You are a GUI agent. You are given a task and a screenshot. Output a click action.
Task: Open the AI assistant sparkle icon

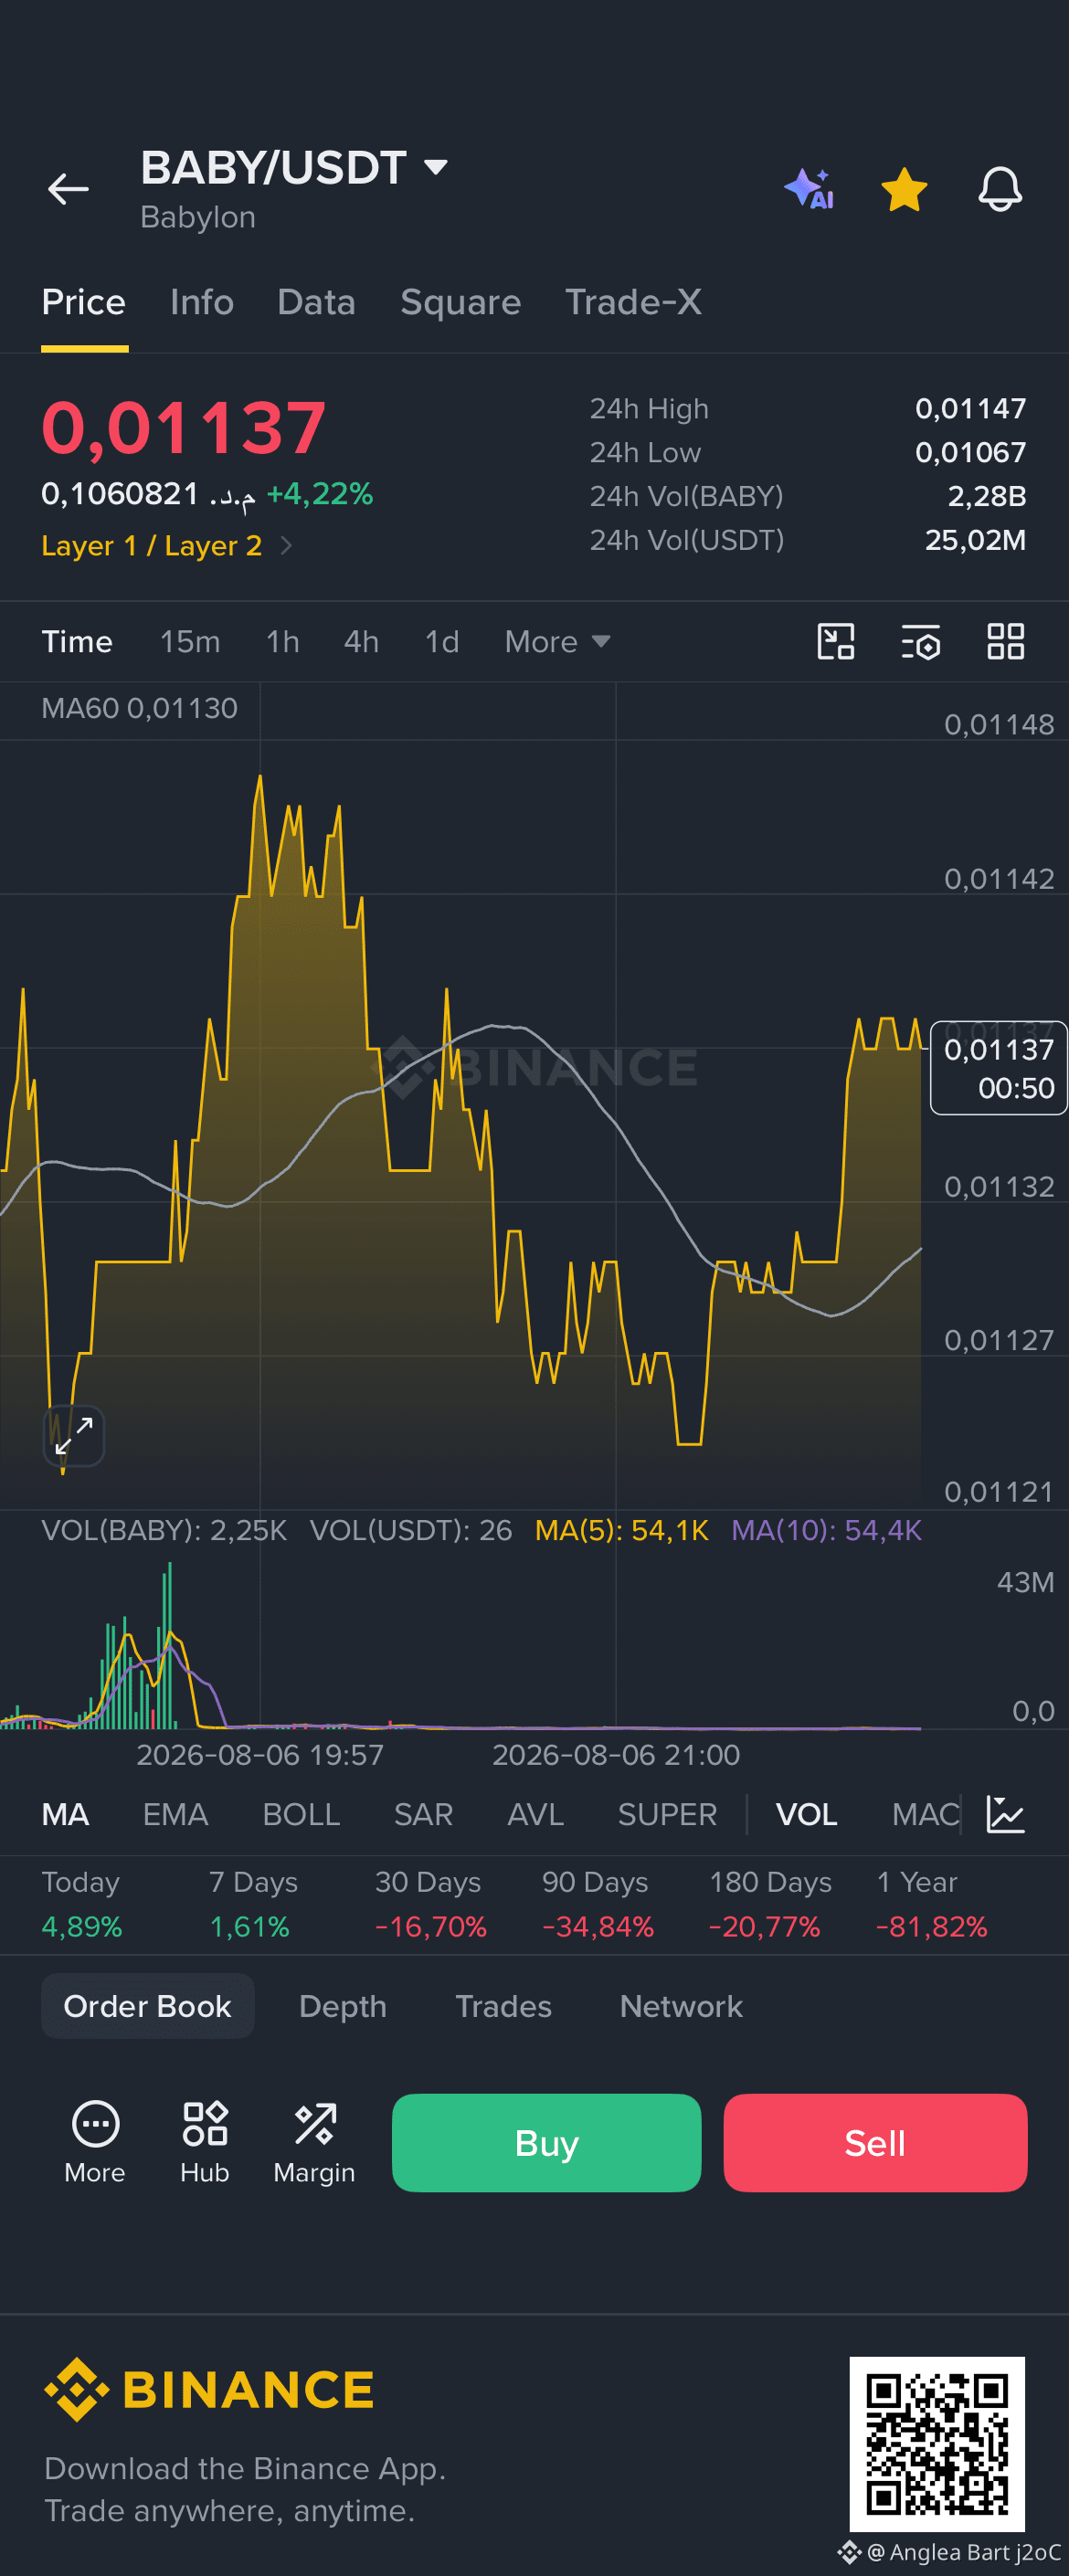(x=809, y=189)
